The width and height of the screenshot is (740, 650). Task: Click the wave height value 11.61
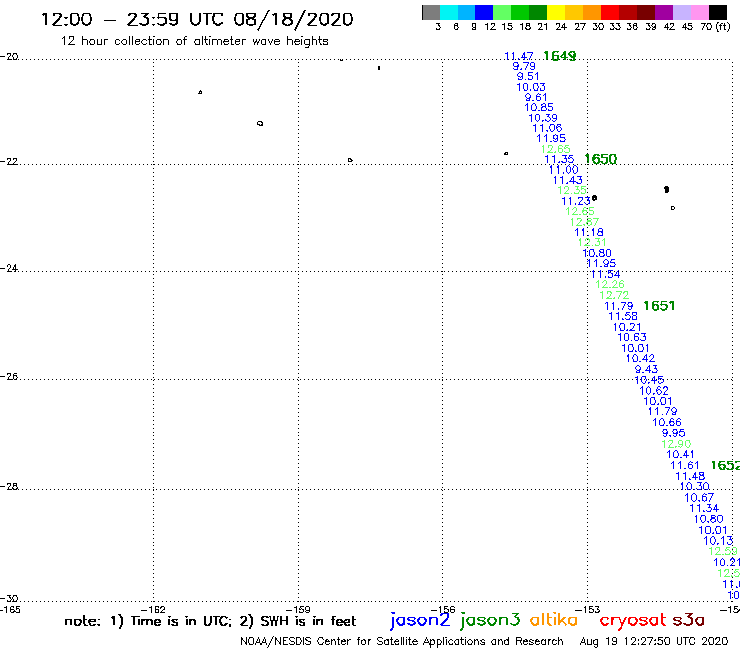(685, 465)
